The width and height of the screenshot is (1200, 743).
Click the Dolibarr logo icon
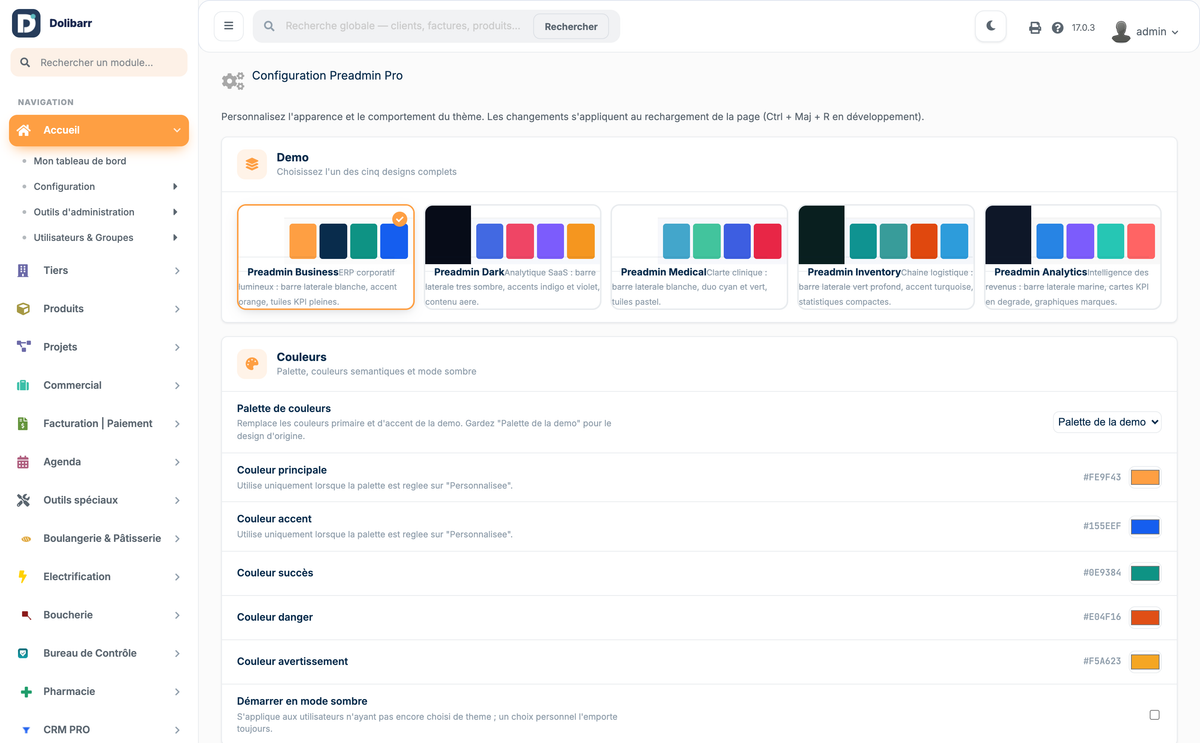tap(26, 23)
